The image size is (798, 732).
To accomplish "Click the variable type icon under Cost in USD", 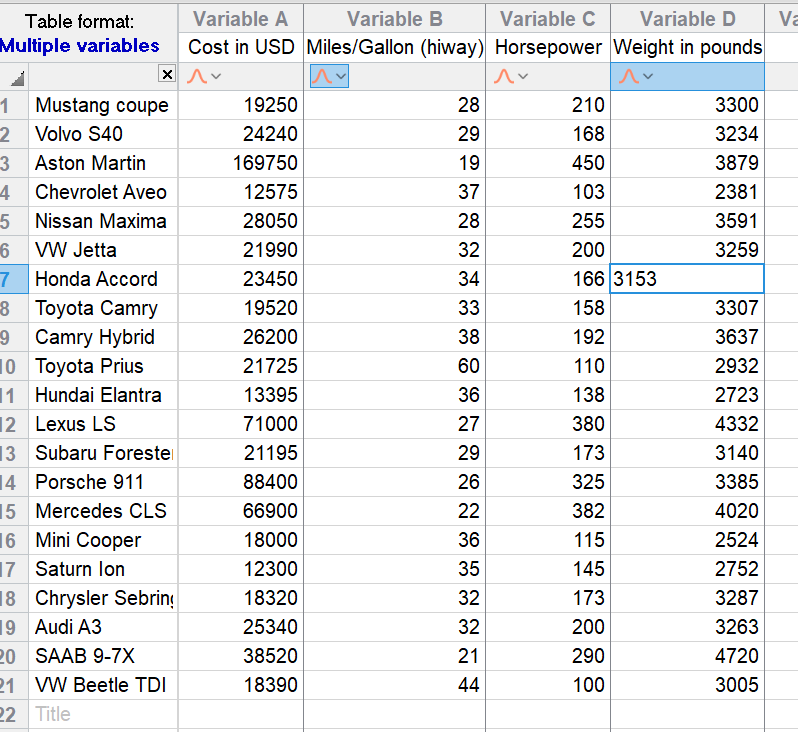I will [197, 77].
